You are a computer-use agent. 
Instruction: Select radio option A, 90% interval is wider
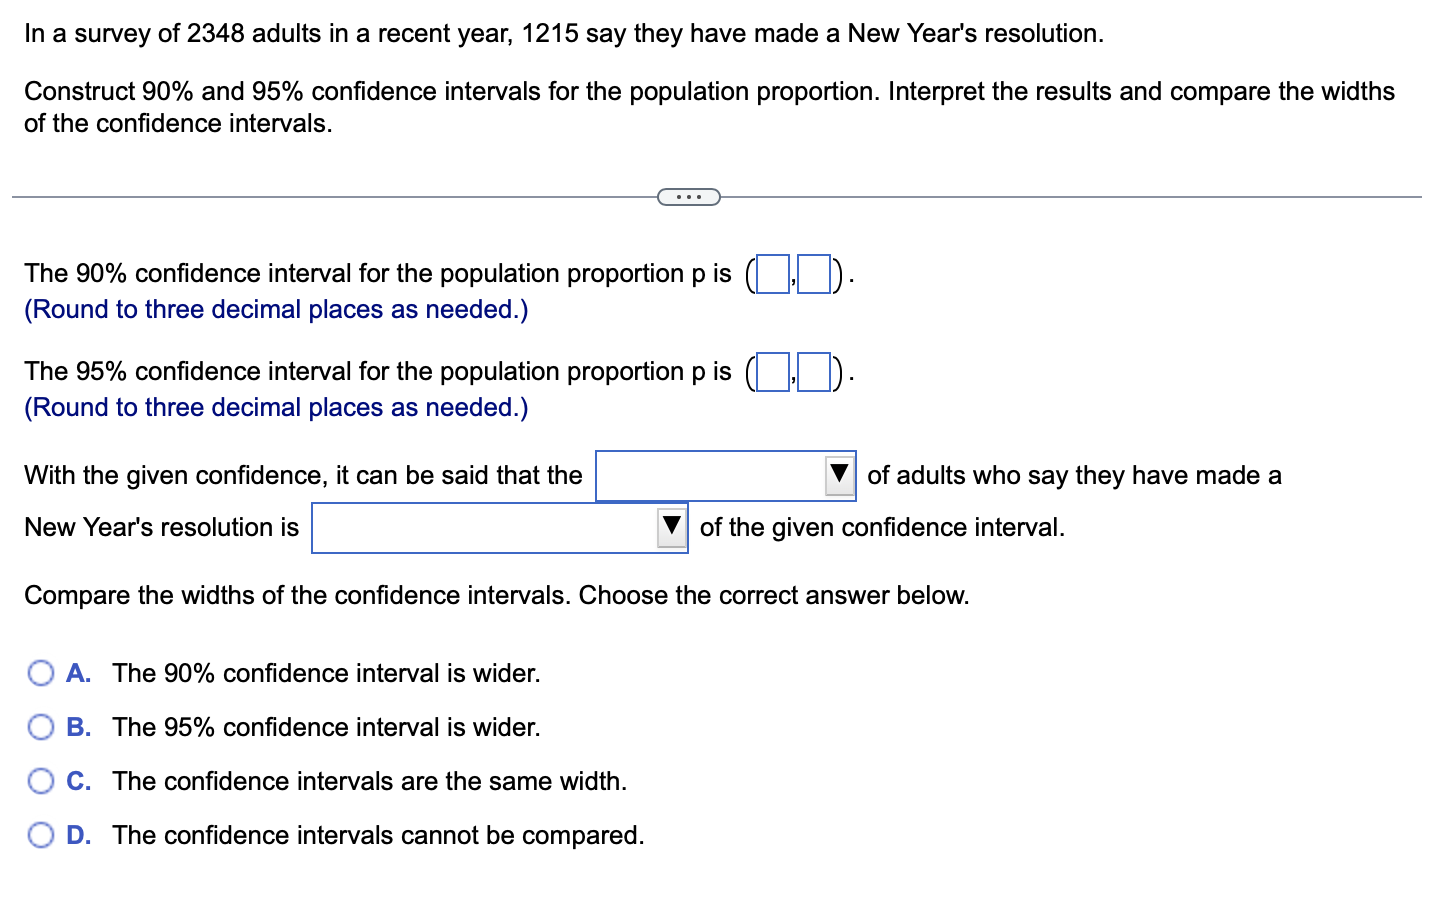(x=40, y=673)
